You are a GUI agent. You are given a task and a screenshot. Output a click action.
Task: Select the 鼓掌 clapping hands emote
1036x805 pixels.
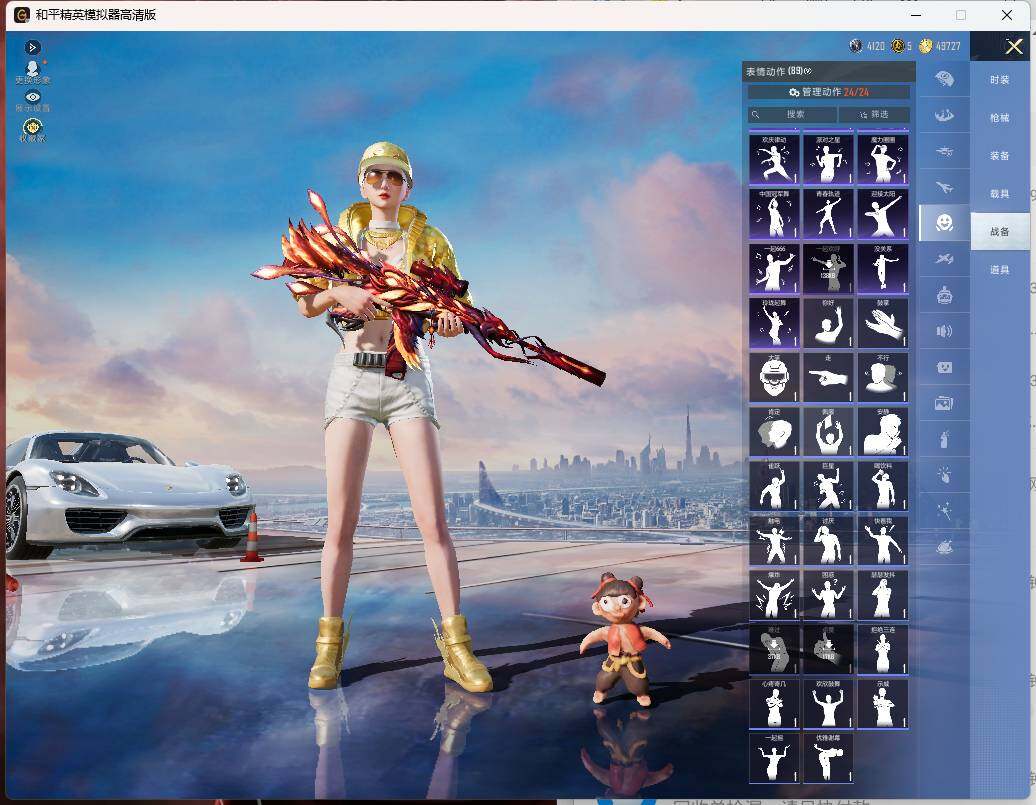(x=883, y=323)
